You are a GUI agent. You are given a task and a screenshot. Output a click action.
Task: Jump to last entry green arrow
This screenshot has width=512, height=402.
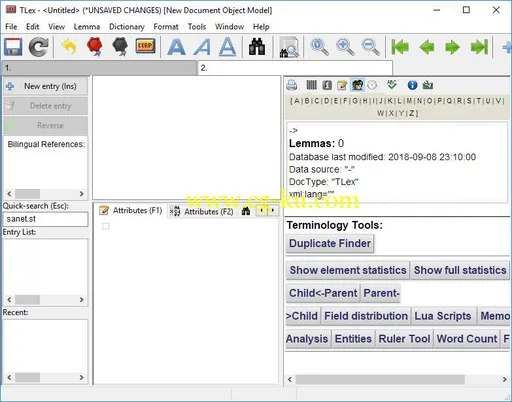click(479, 47)
